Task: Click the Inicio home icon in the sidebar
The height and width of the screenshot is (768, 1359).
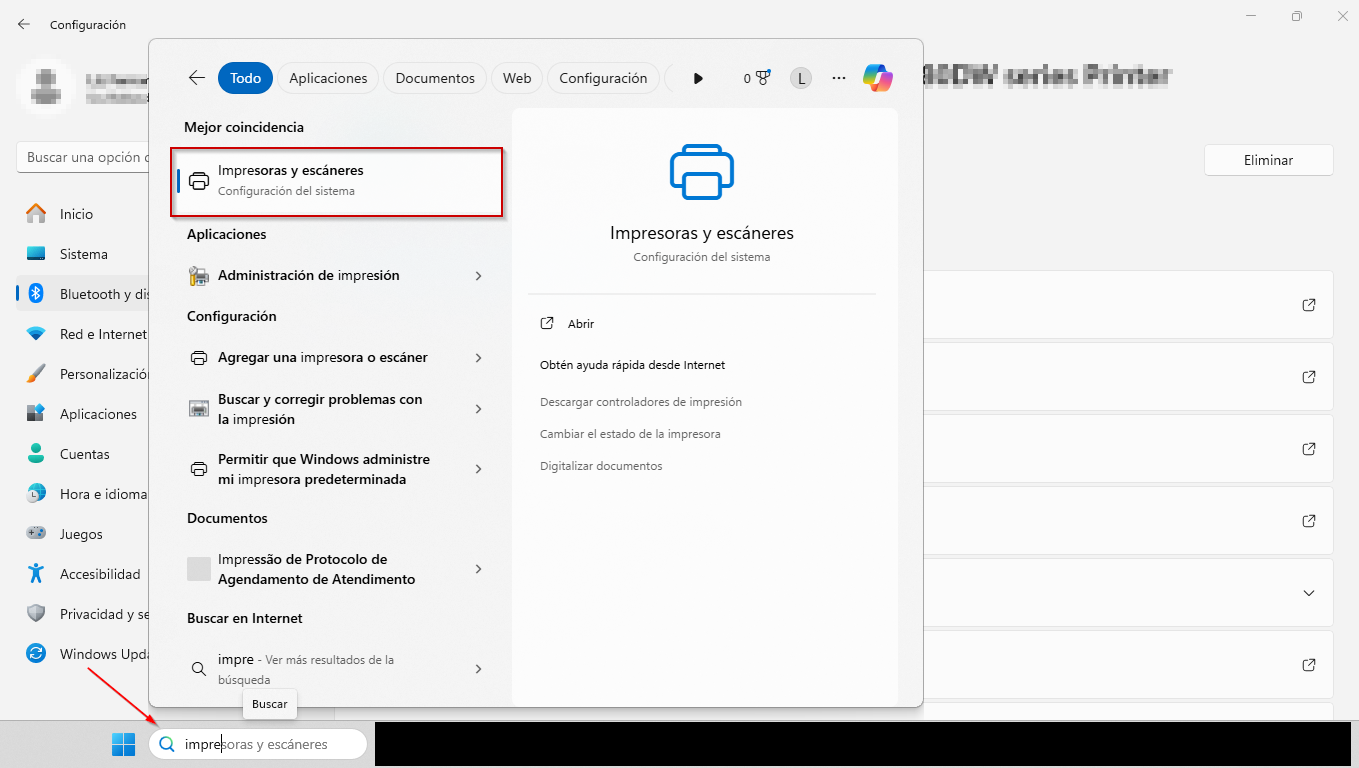Action: point(36,214)
